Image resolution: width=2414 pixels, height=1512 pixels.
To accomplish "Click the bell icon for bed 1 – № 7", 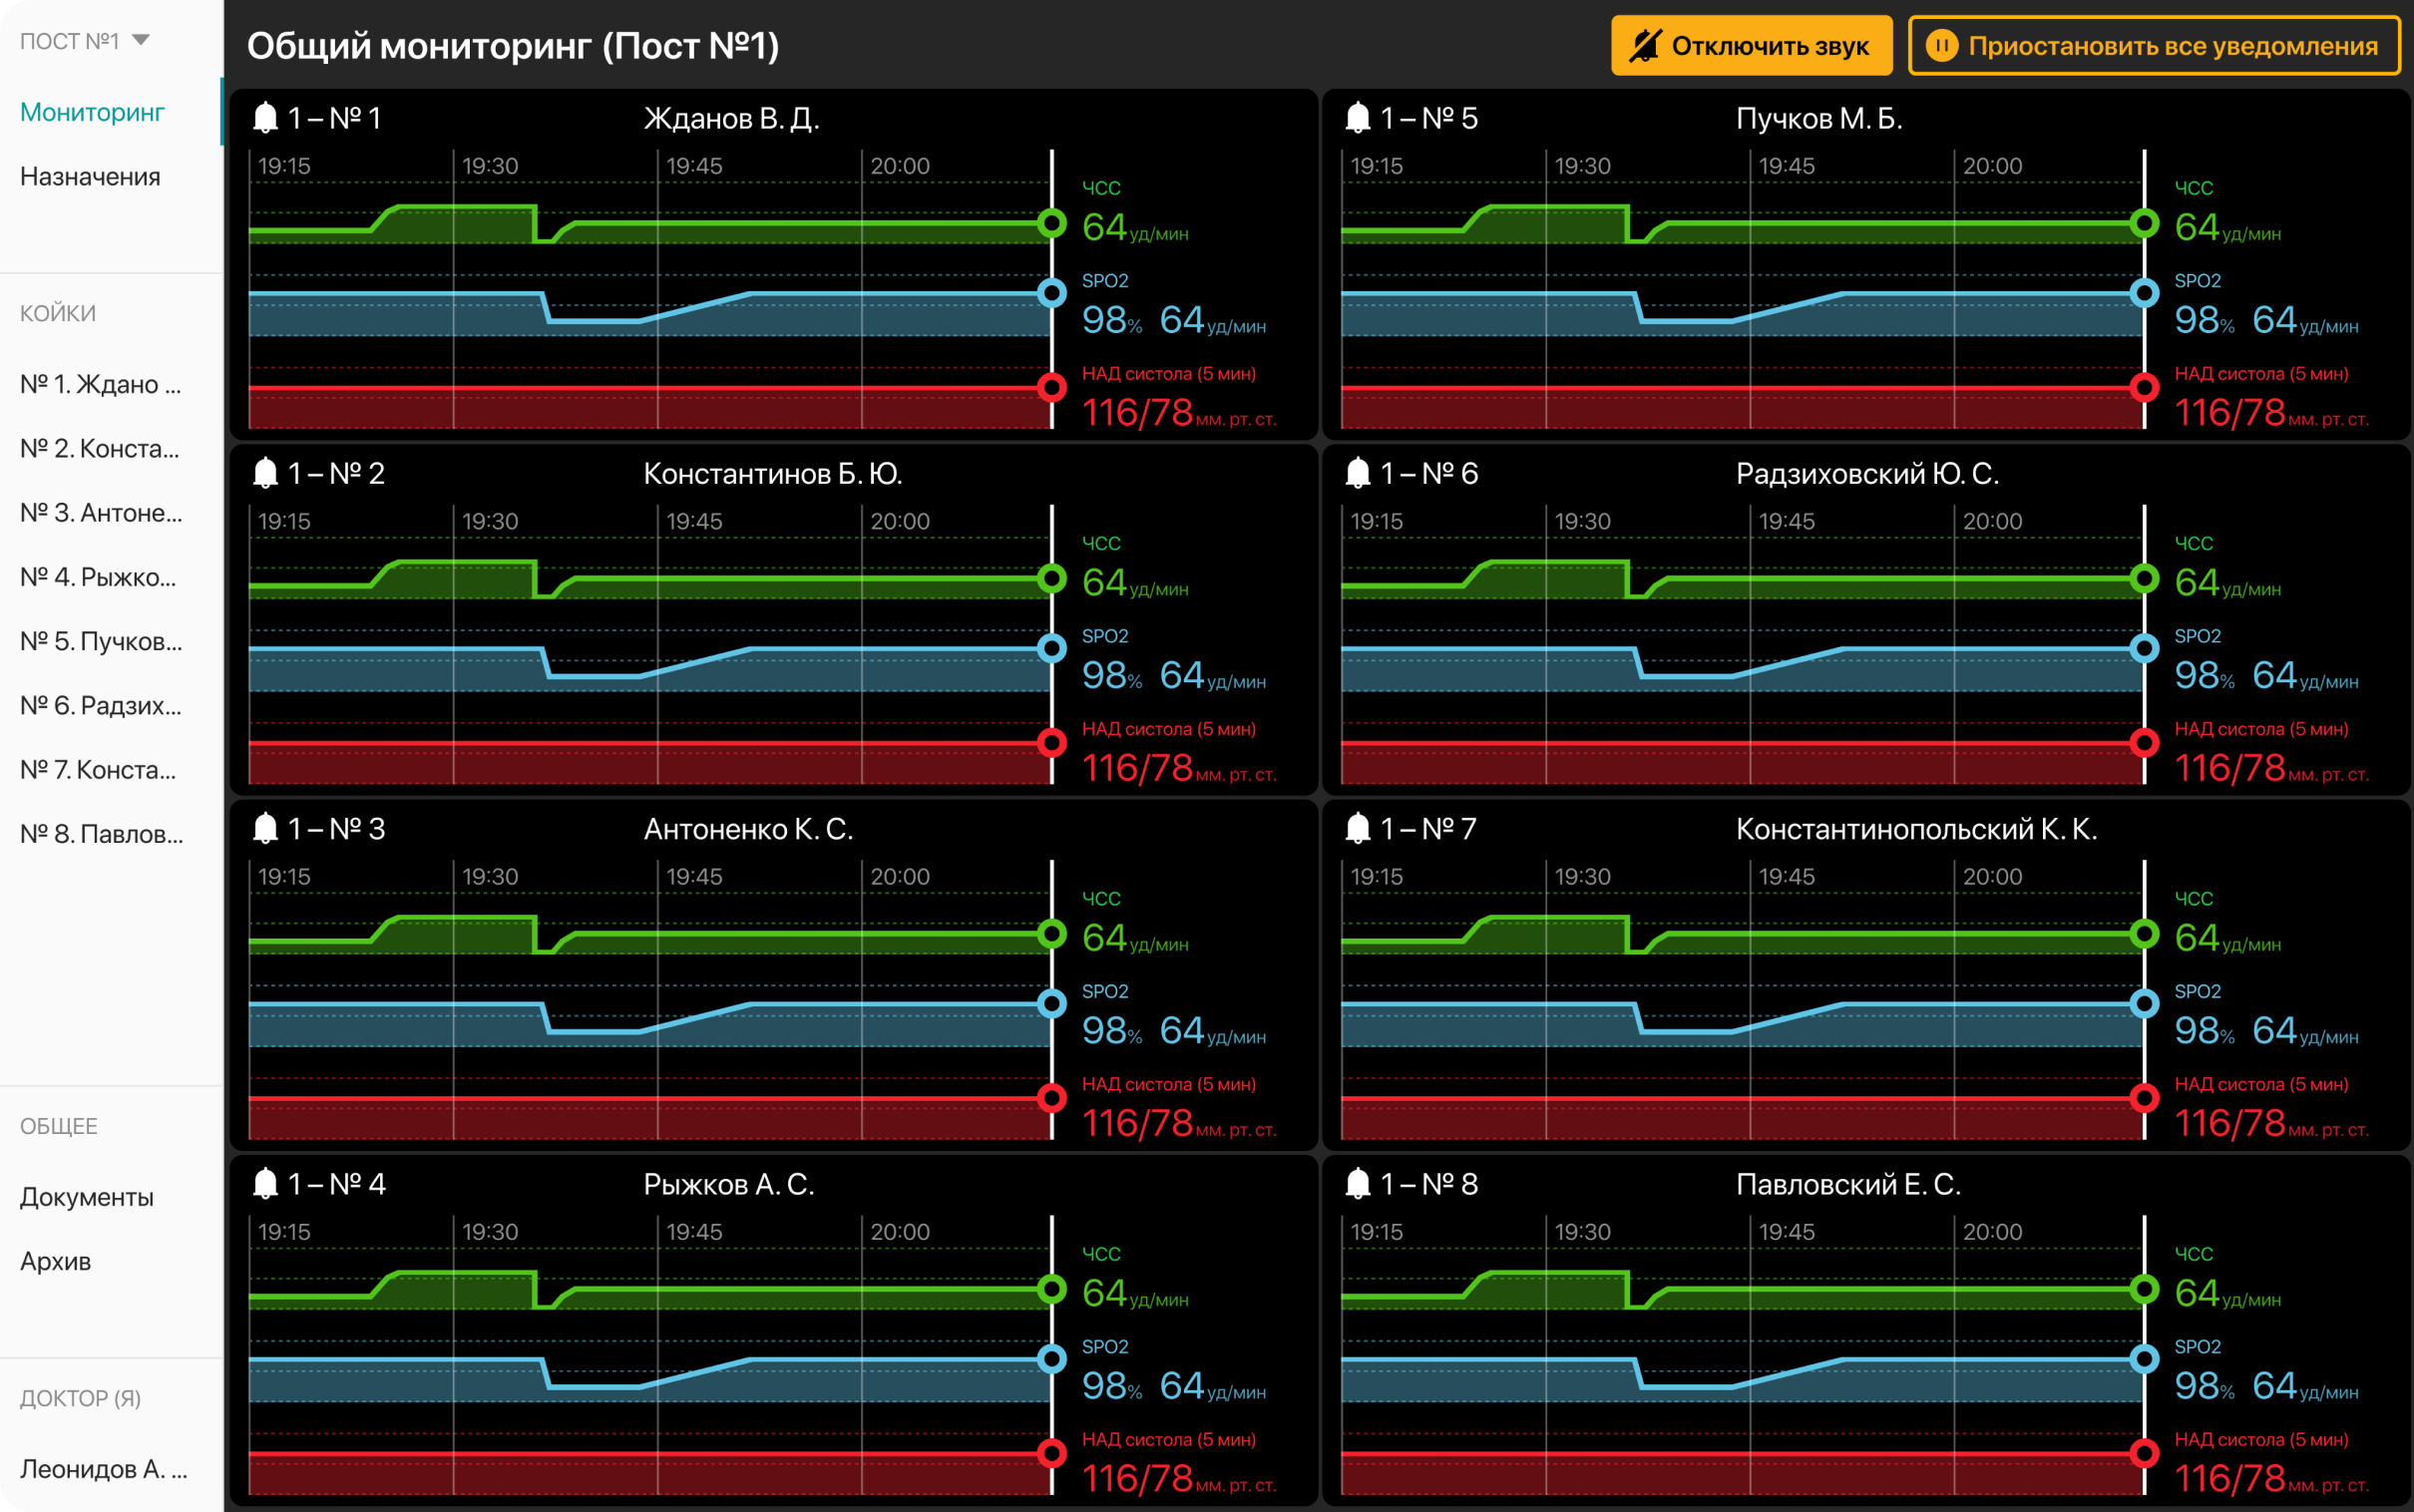I will pyautogui.click(x=1357, y=828).
